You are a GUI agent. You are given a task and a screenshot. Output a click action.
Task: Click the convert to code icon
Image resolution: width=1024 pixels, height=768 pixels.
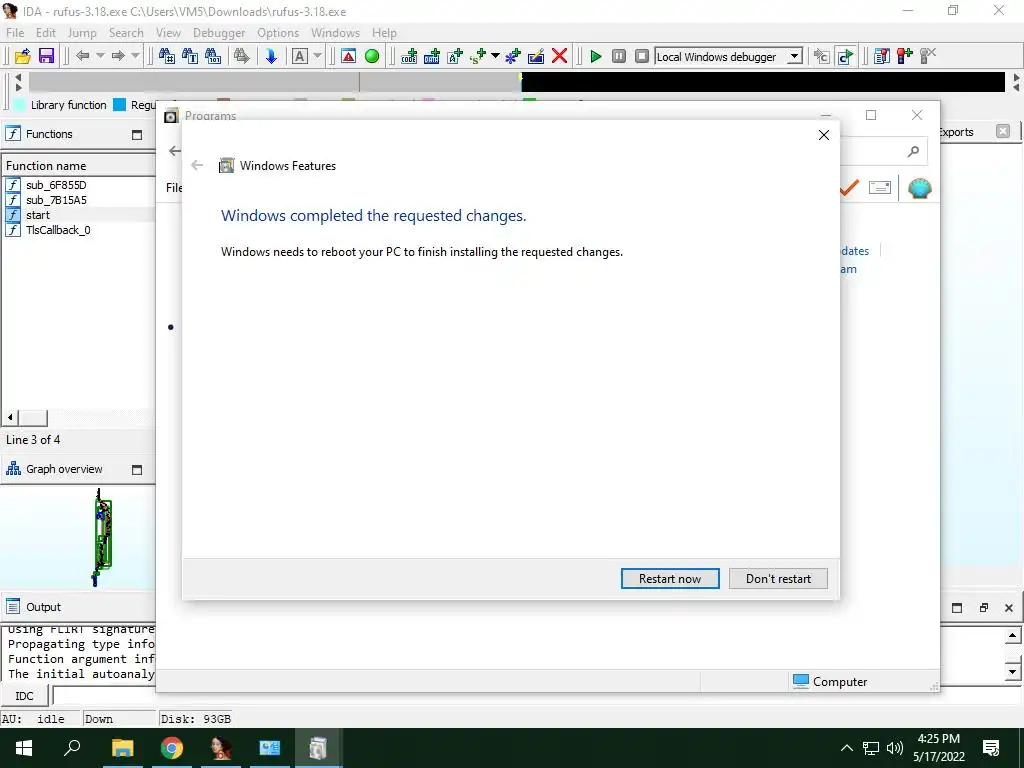[409, 56]
